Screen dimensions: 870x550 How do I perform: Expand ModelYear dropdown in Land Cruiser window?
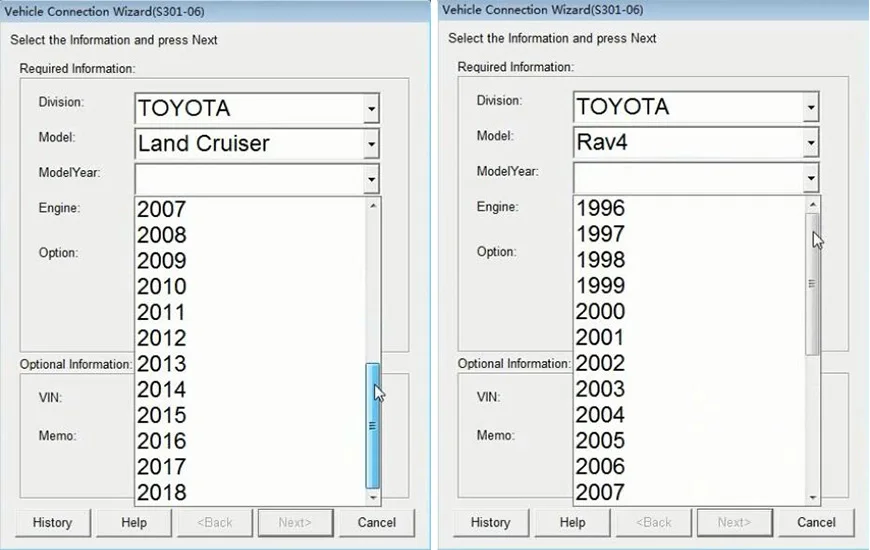coord(371,180)
